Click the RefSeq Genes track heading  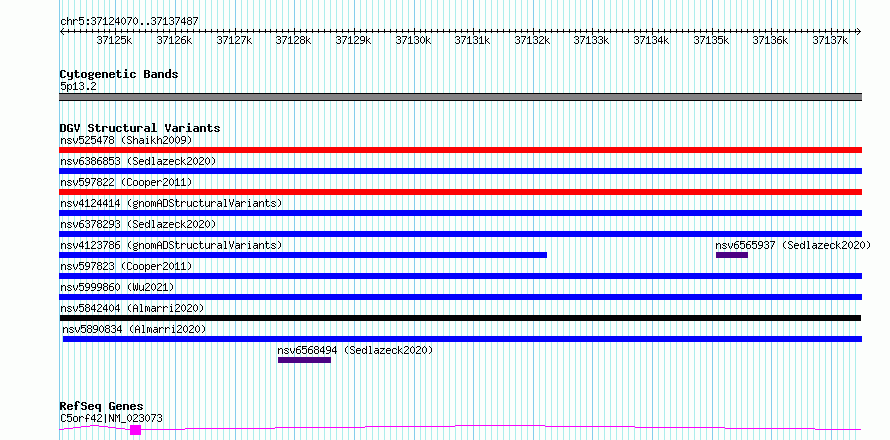pos(101,406)
